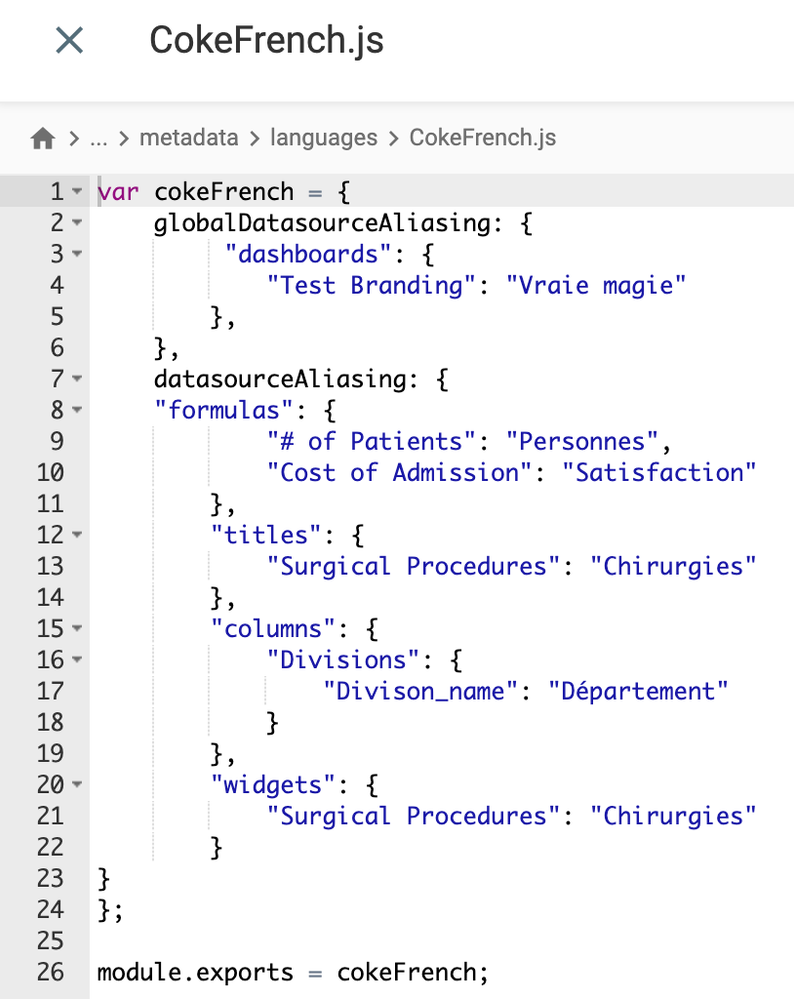Screen dimensions: 794x999
Task: Collapse the Divisions object on line 16
Action: pos(78,660)
